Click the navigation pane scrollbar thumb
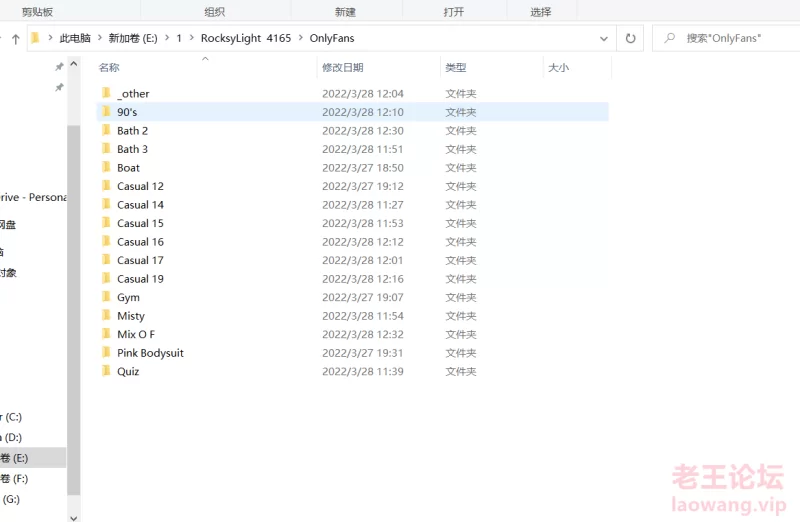The height and width of the screenshot is (522, 800). pos(73,310)
